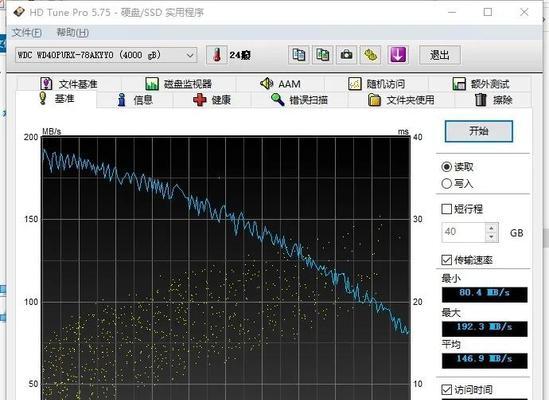Increase short stroke GB spinner value
Screen dimensions: 549x400
[492, 228]
